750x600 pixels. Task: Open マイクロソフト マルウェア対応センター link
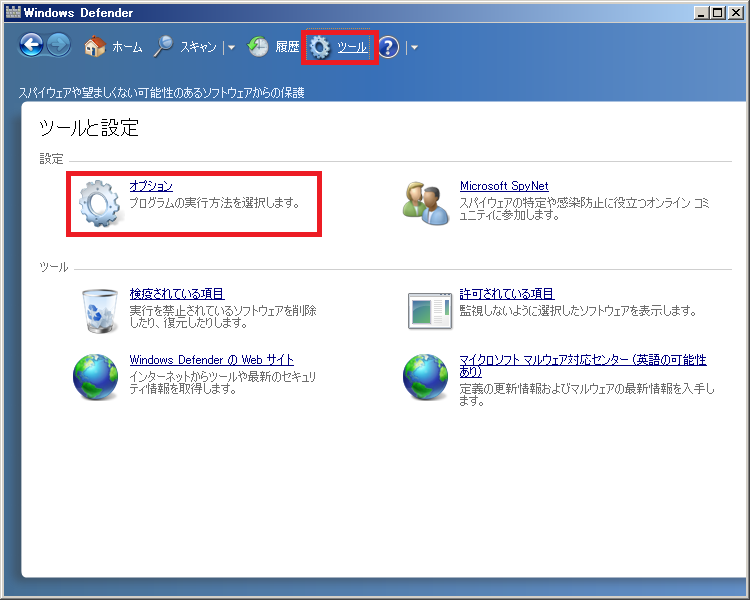click(x=583, y=365)
